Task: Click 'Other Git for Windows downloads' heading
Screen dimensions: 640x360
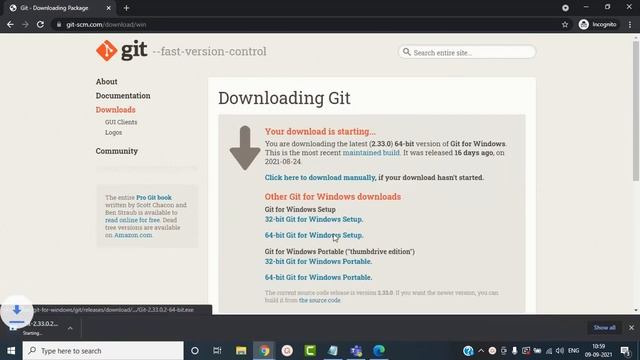Action: pyautogui.click(x=333, y=197)
